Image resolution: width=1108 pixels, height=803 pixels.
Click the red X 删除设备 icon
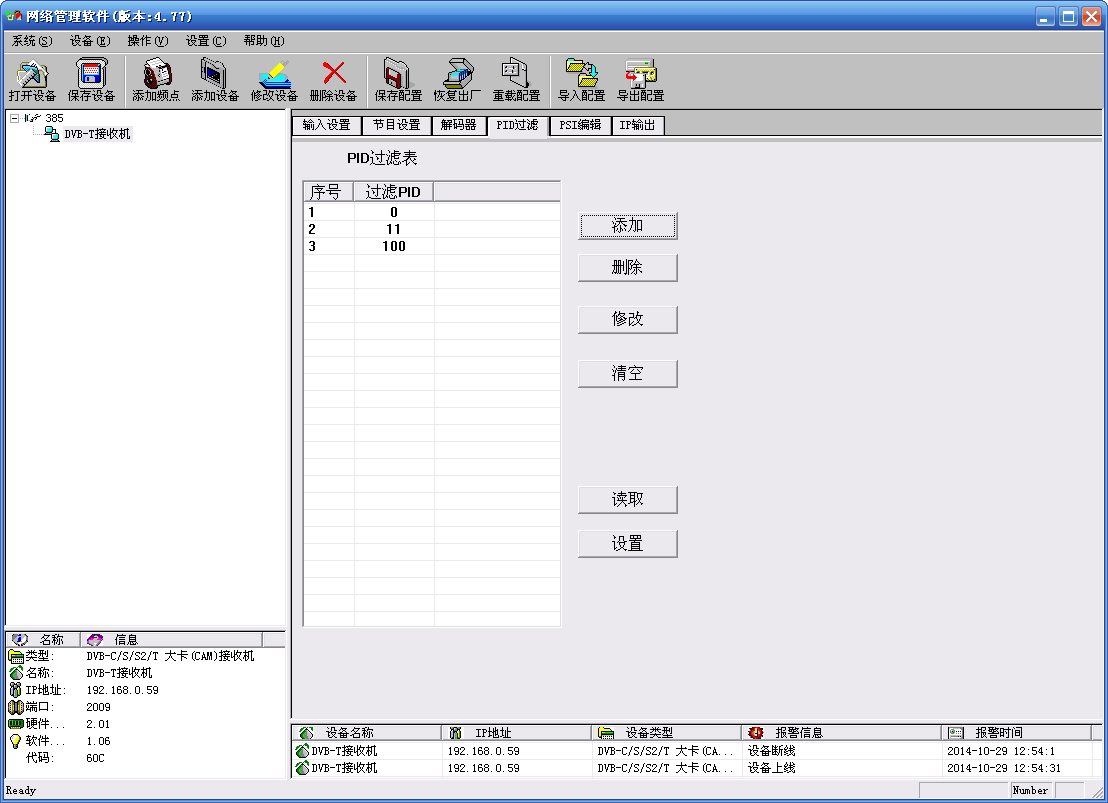(x=334, y=73)
